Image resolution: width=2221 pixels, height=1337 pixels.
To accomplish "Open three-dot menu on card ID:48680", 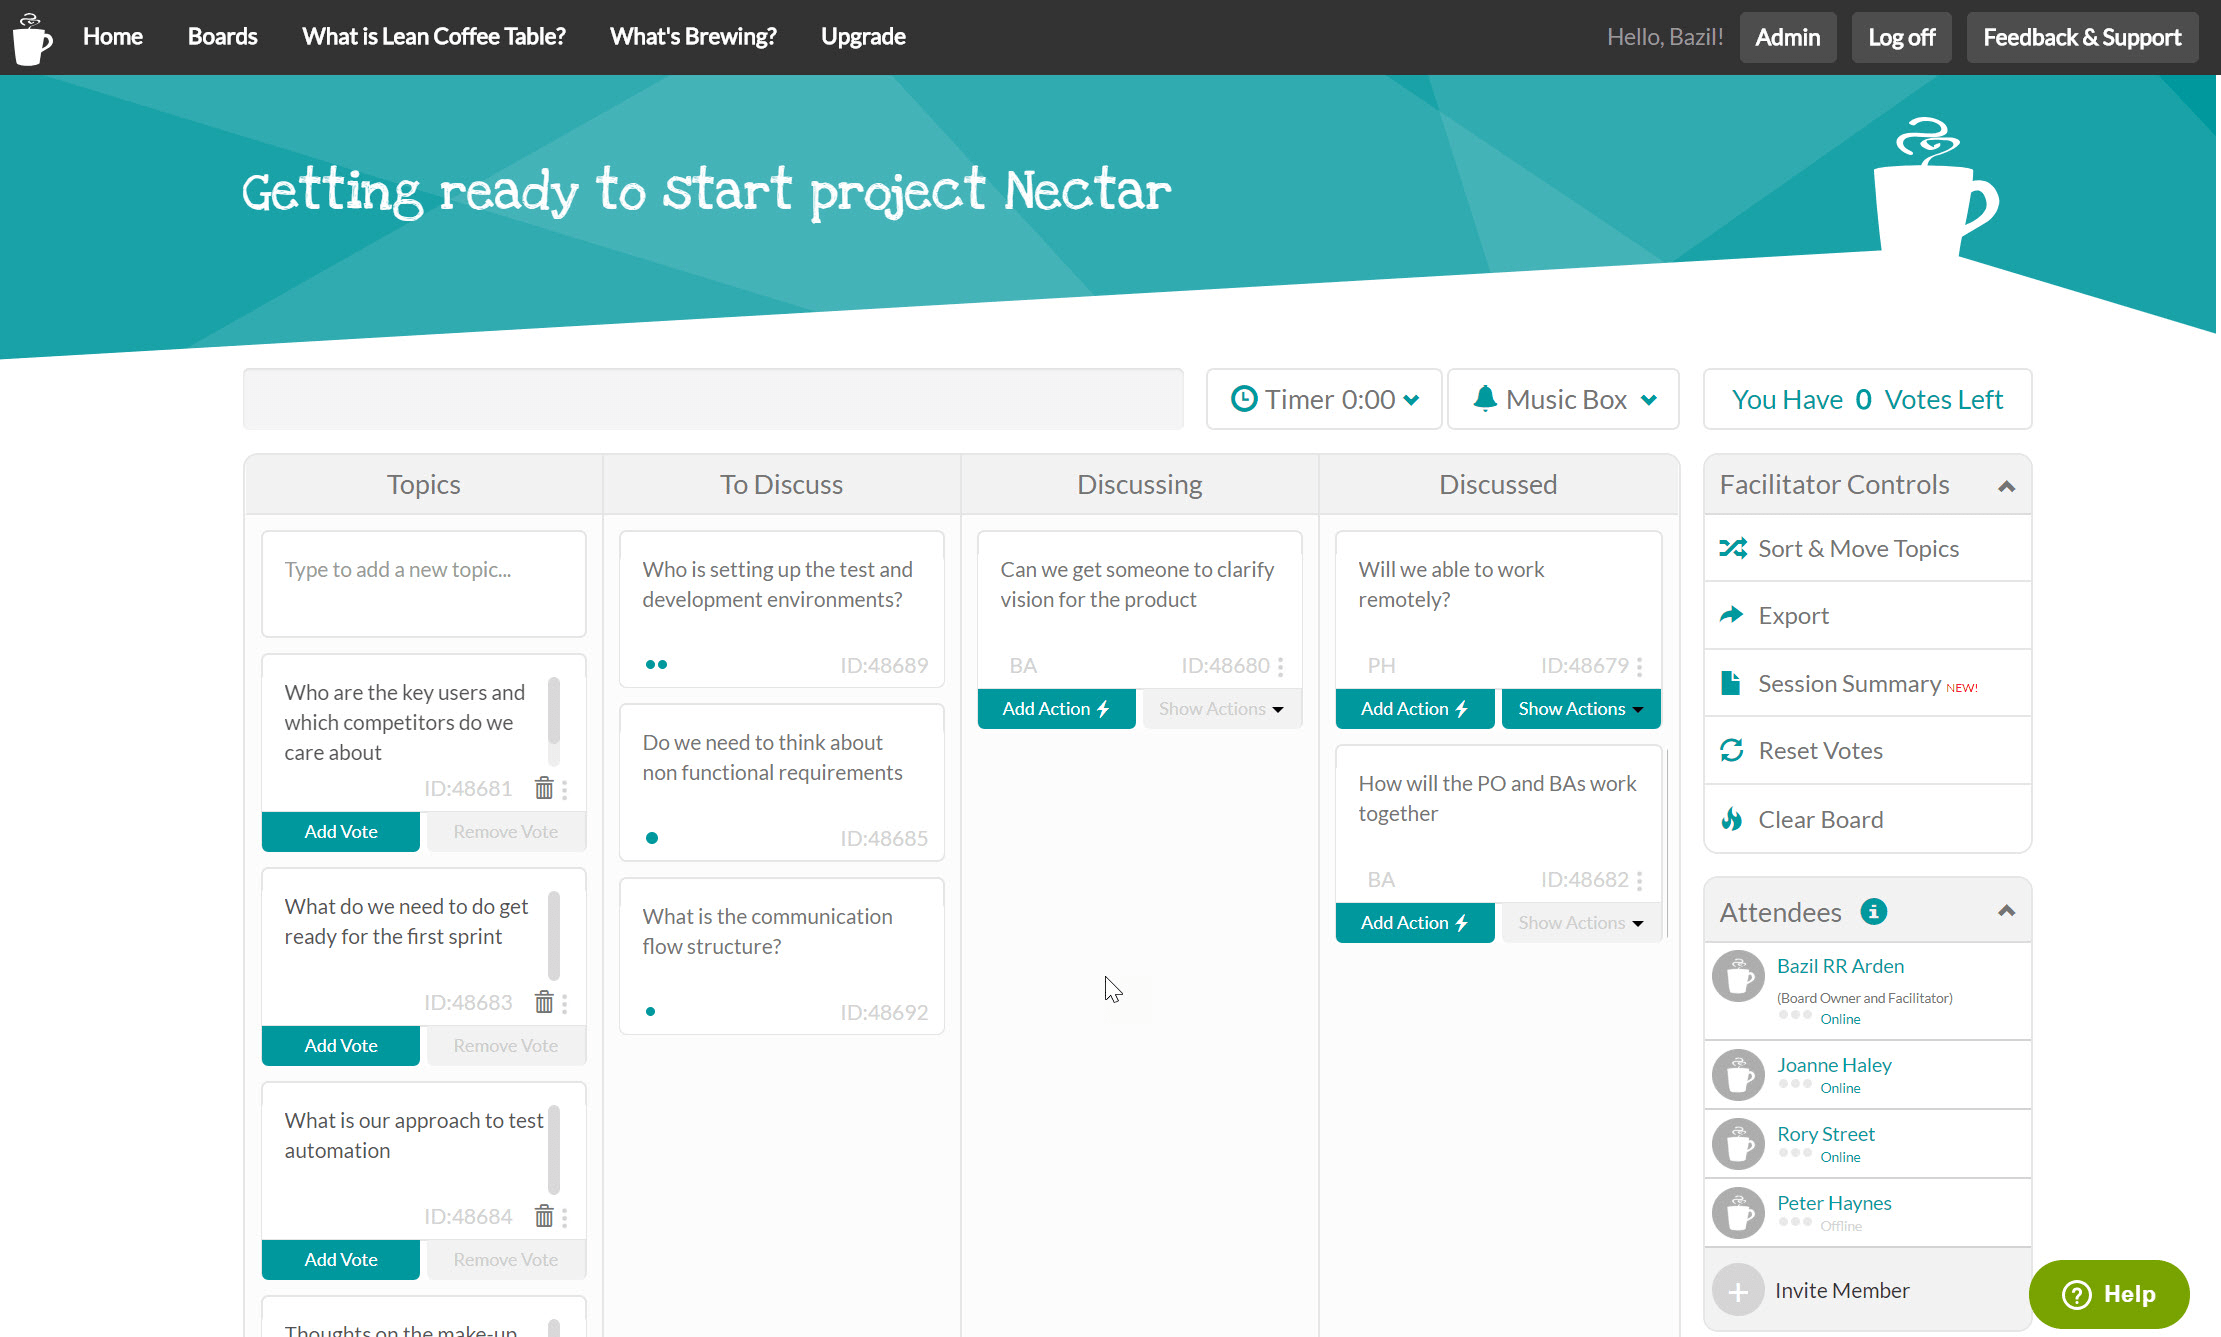I will [x=1280, y=666].
